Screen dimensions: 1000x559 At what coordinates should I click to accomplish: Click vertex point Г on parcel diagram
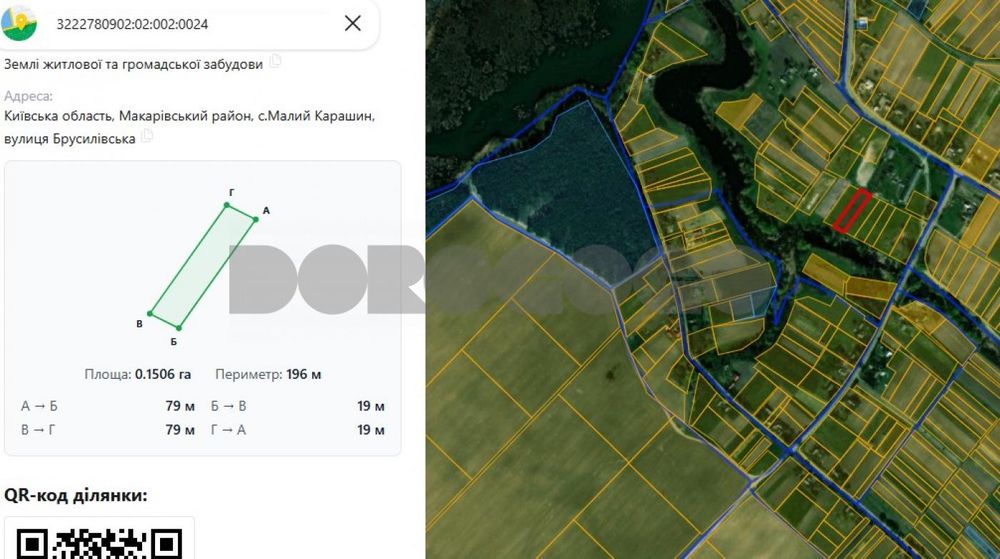click(226, 205)
